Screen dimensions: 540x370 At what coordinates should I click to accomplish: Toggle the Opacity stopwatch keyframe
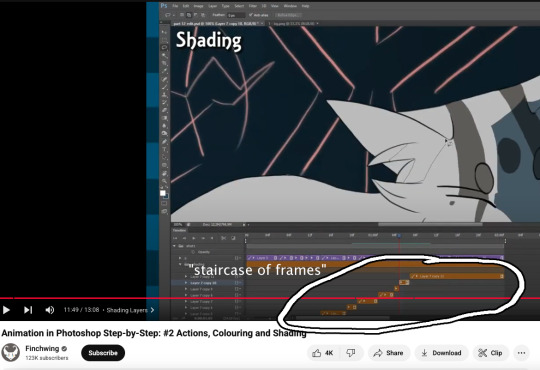[193, 252]
